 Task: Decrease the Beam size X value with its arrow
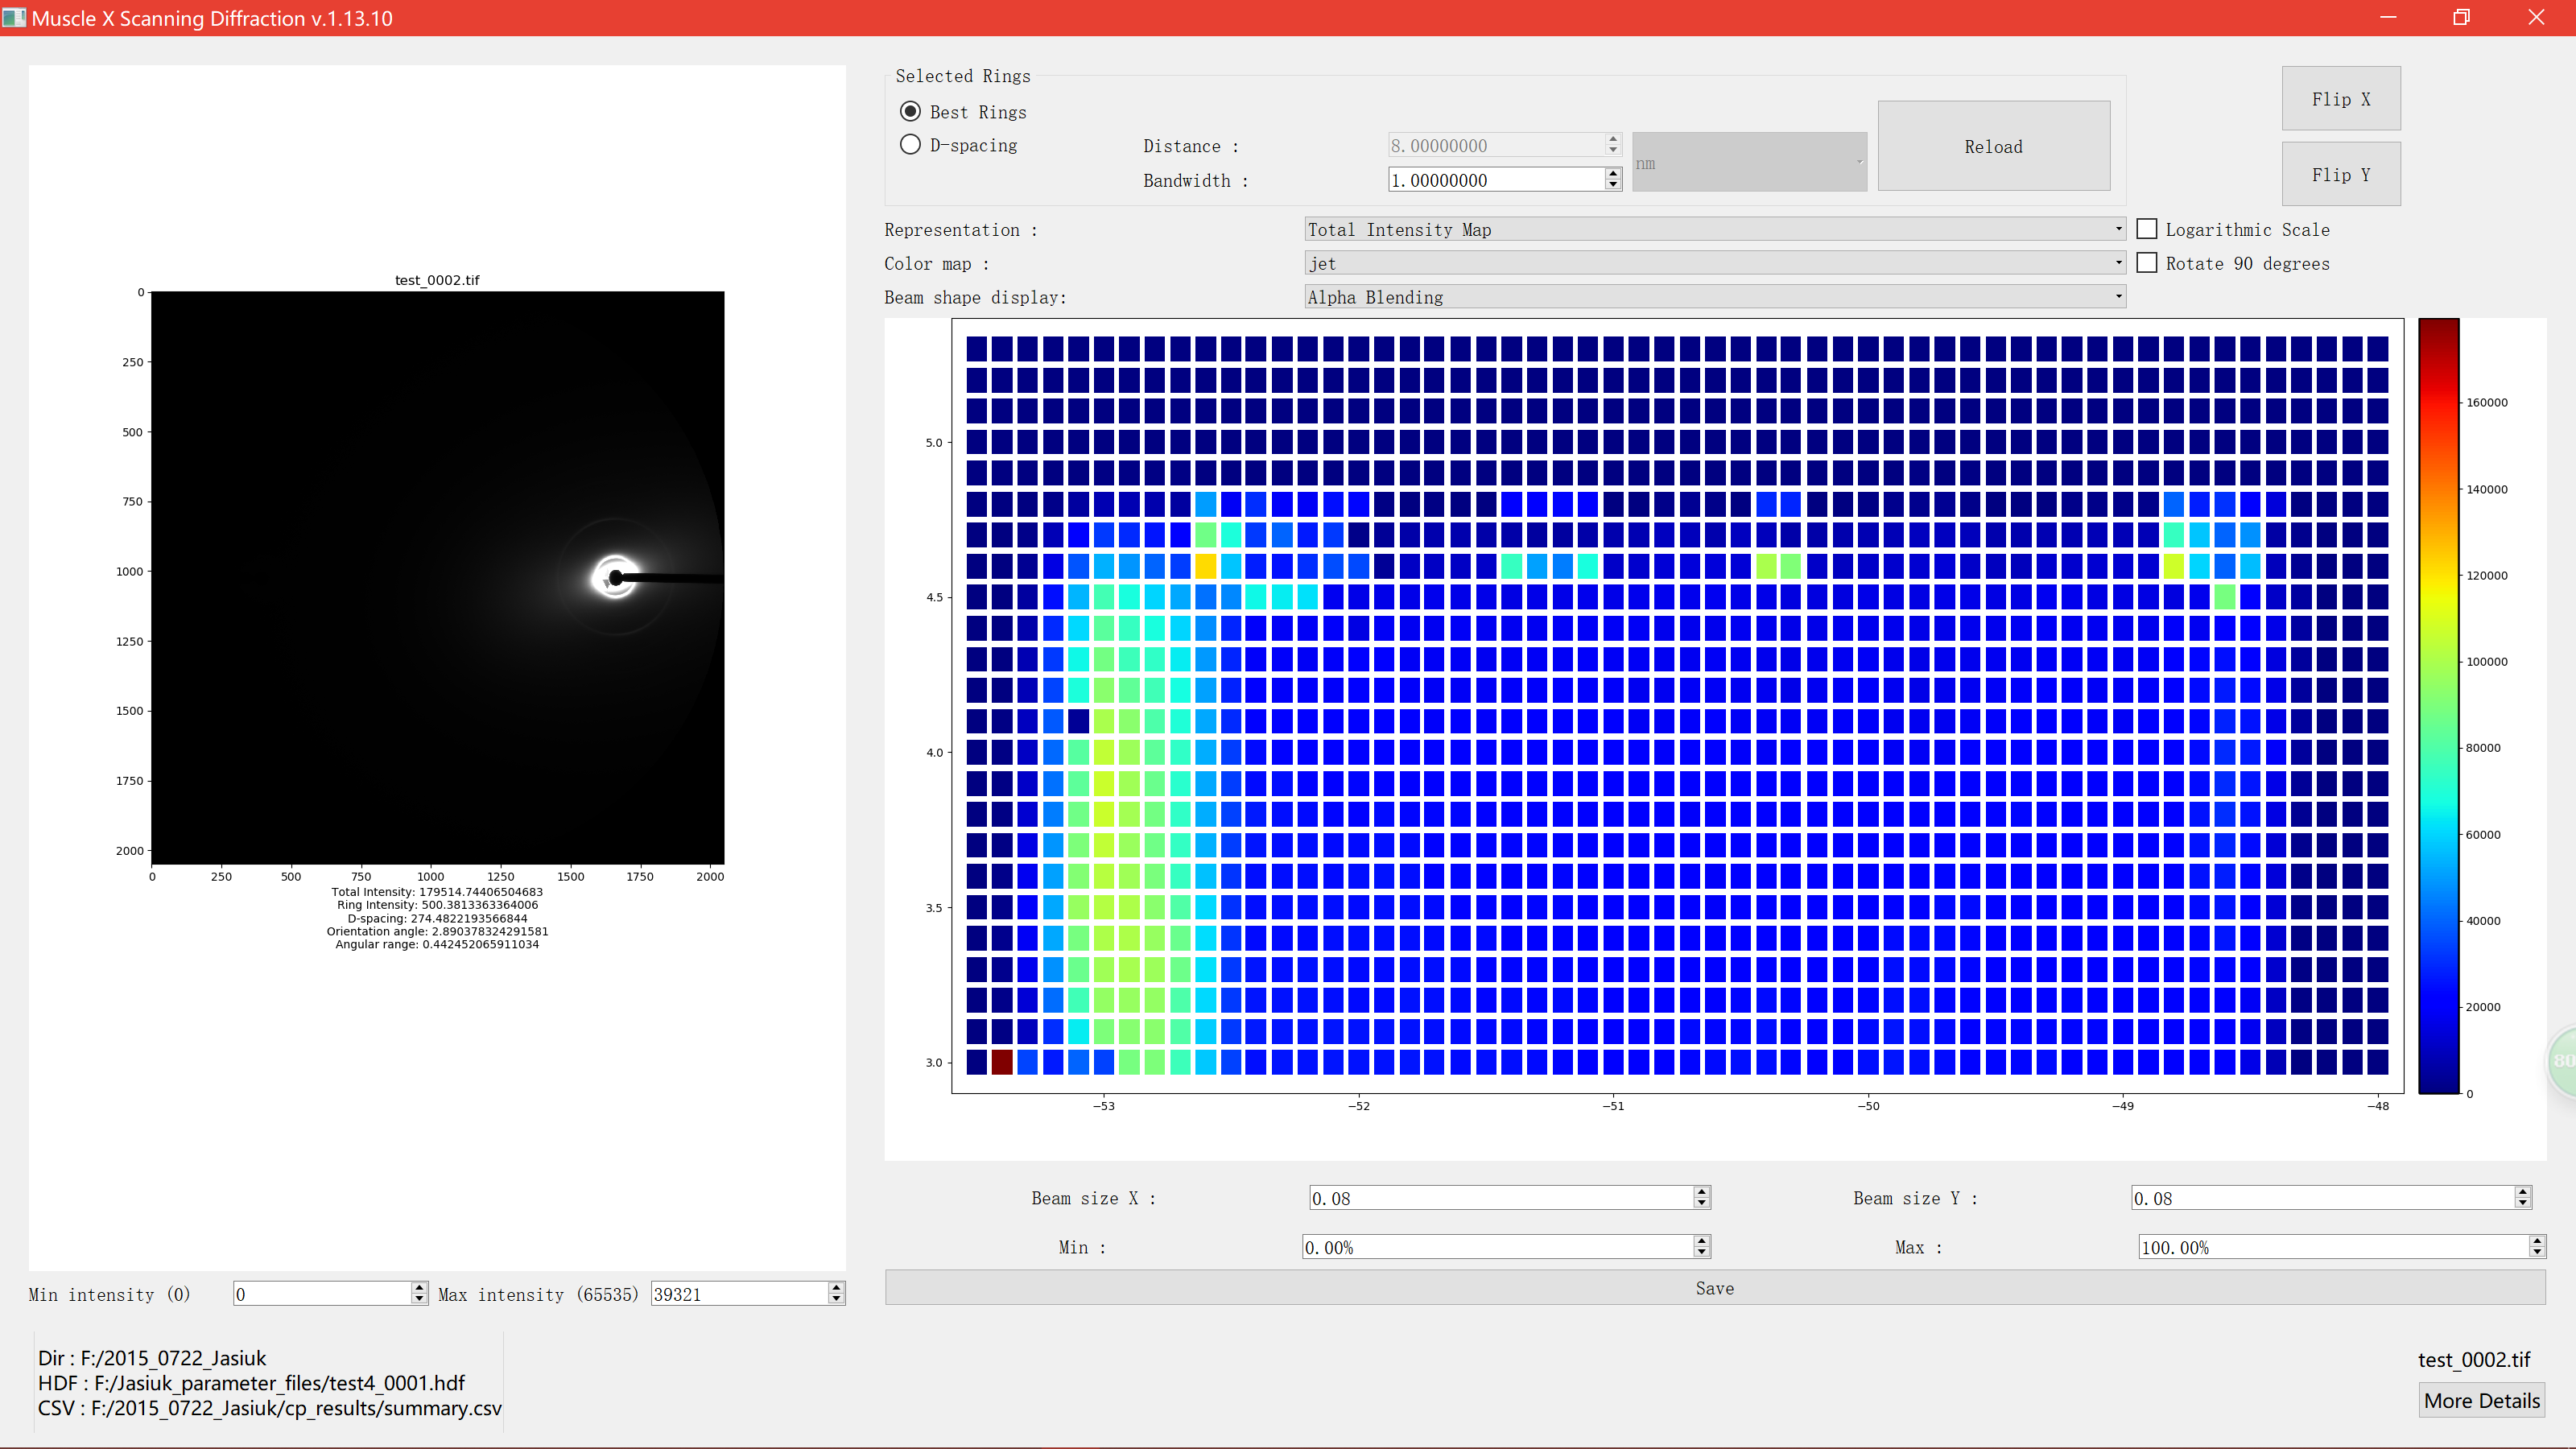[x=1701, y=1203]
